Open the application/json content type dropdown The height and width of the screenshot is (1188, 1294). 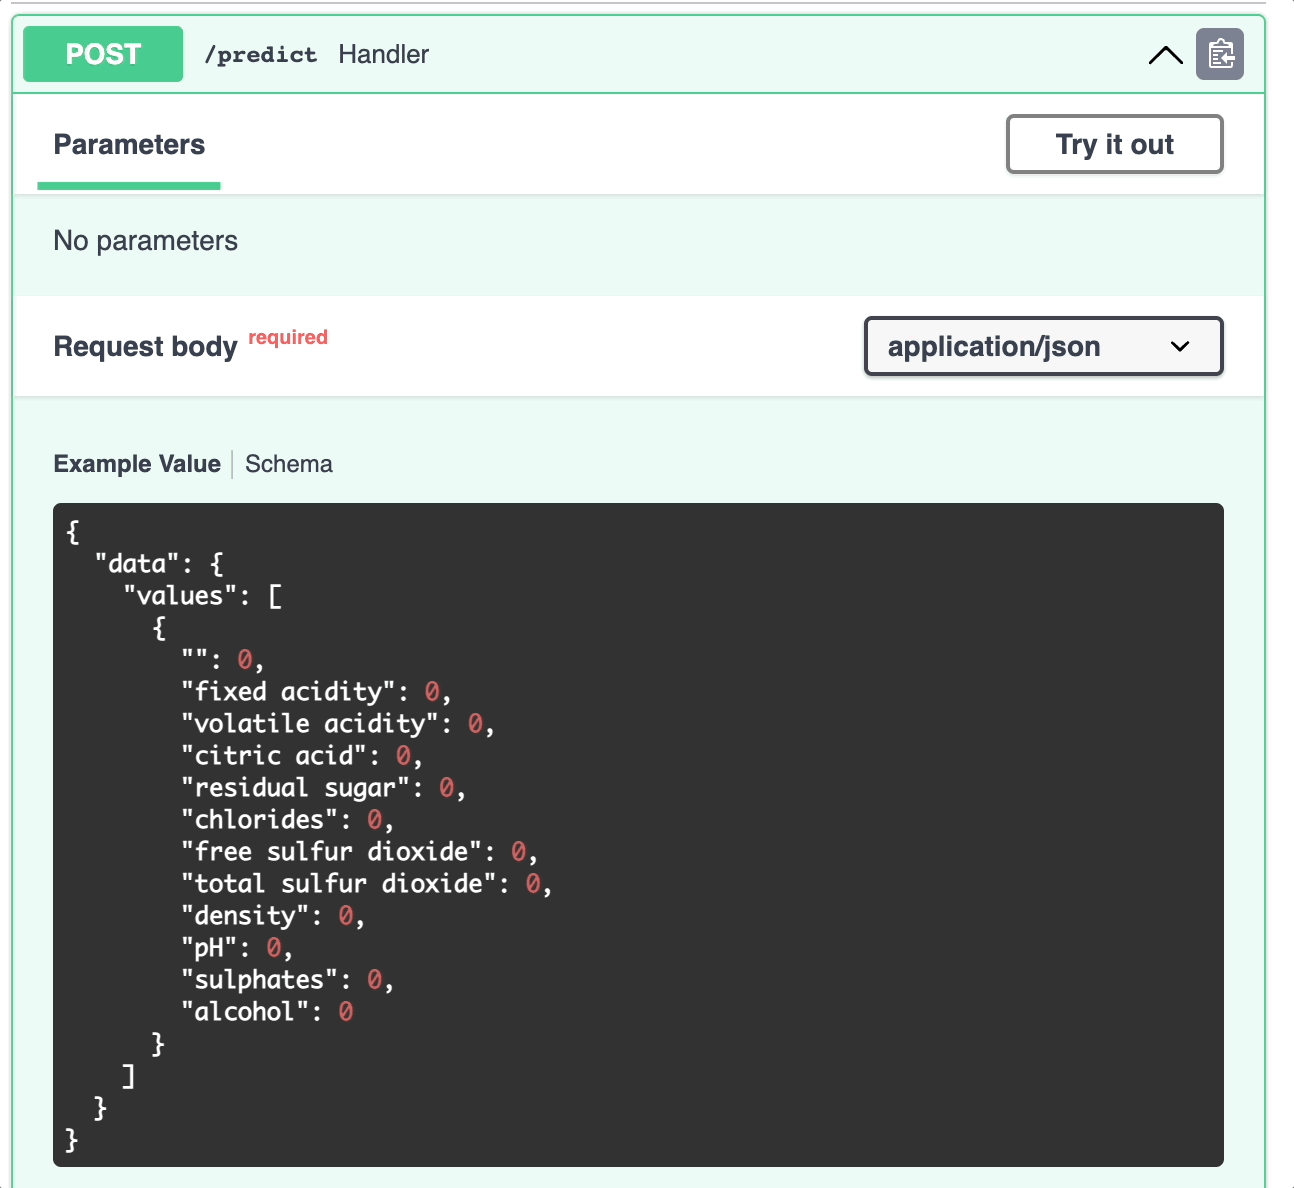pos(1043,346)
